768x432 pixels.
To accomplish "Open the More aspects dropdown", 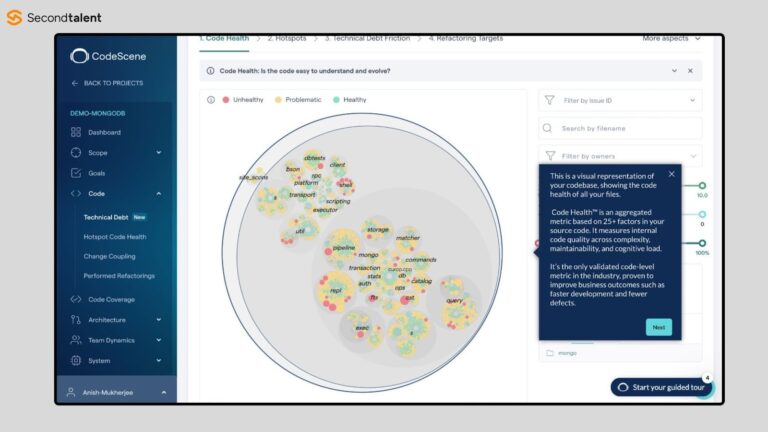I will tap(671, 38).
